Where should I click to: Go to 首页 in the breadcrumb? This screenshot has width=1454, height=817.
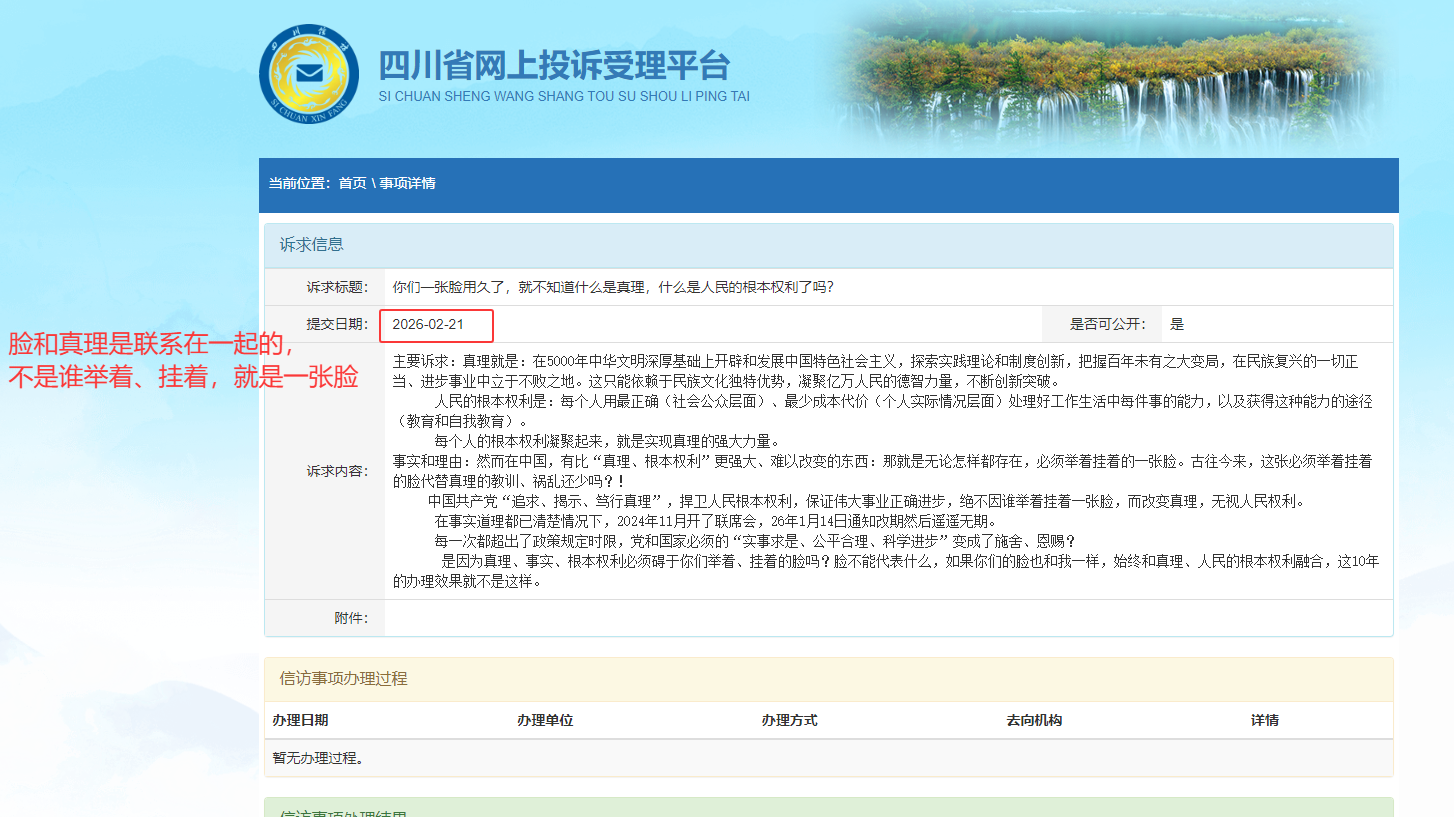coord(352,184)
